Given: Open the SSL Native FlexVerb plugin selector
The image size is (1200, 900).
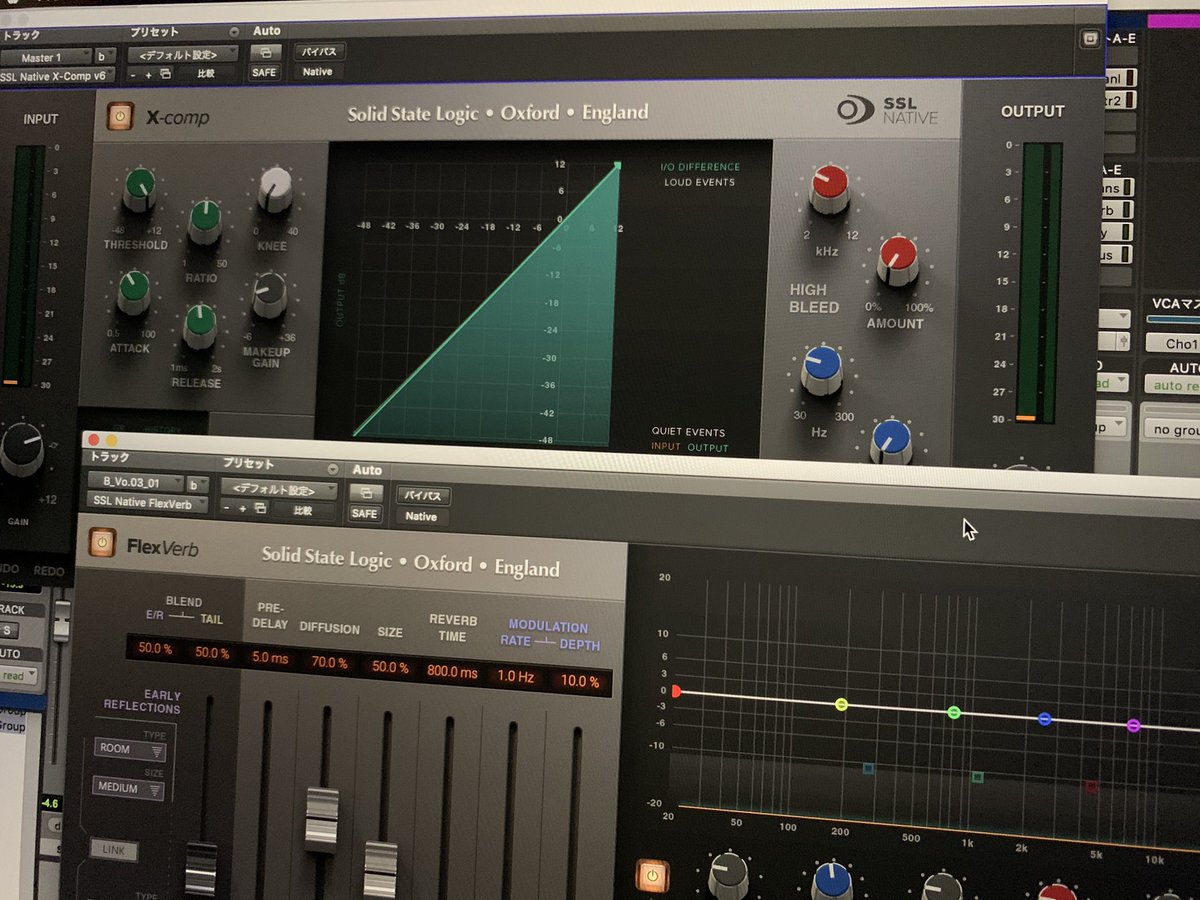Looking at the screenshot, I should tap(147, 503).
